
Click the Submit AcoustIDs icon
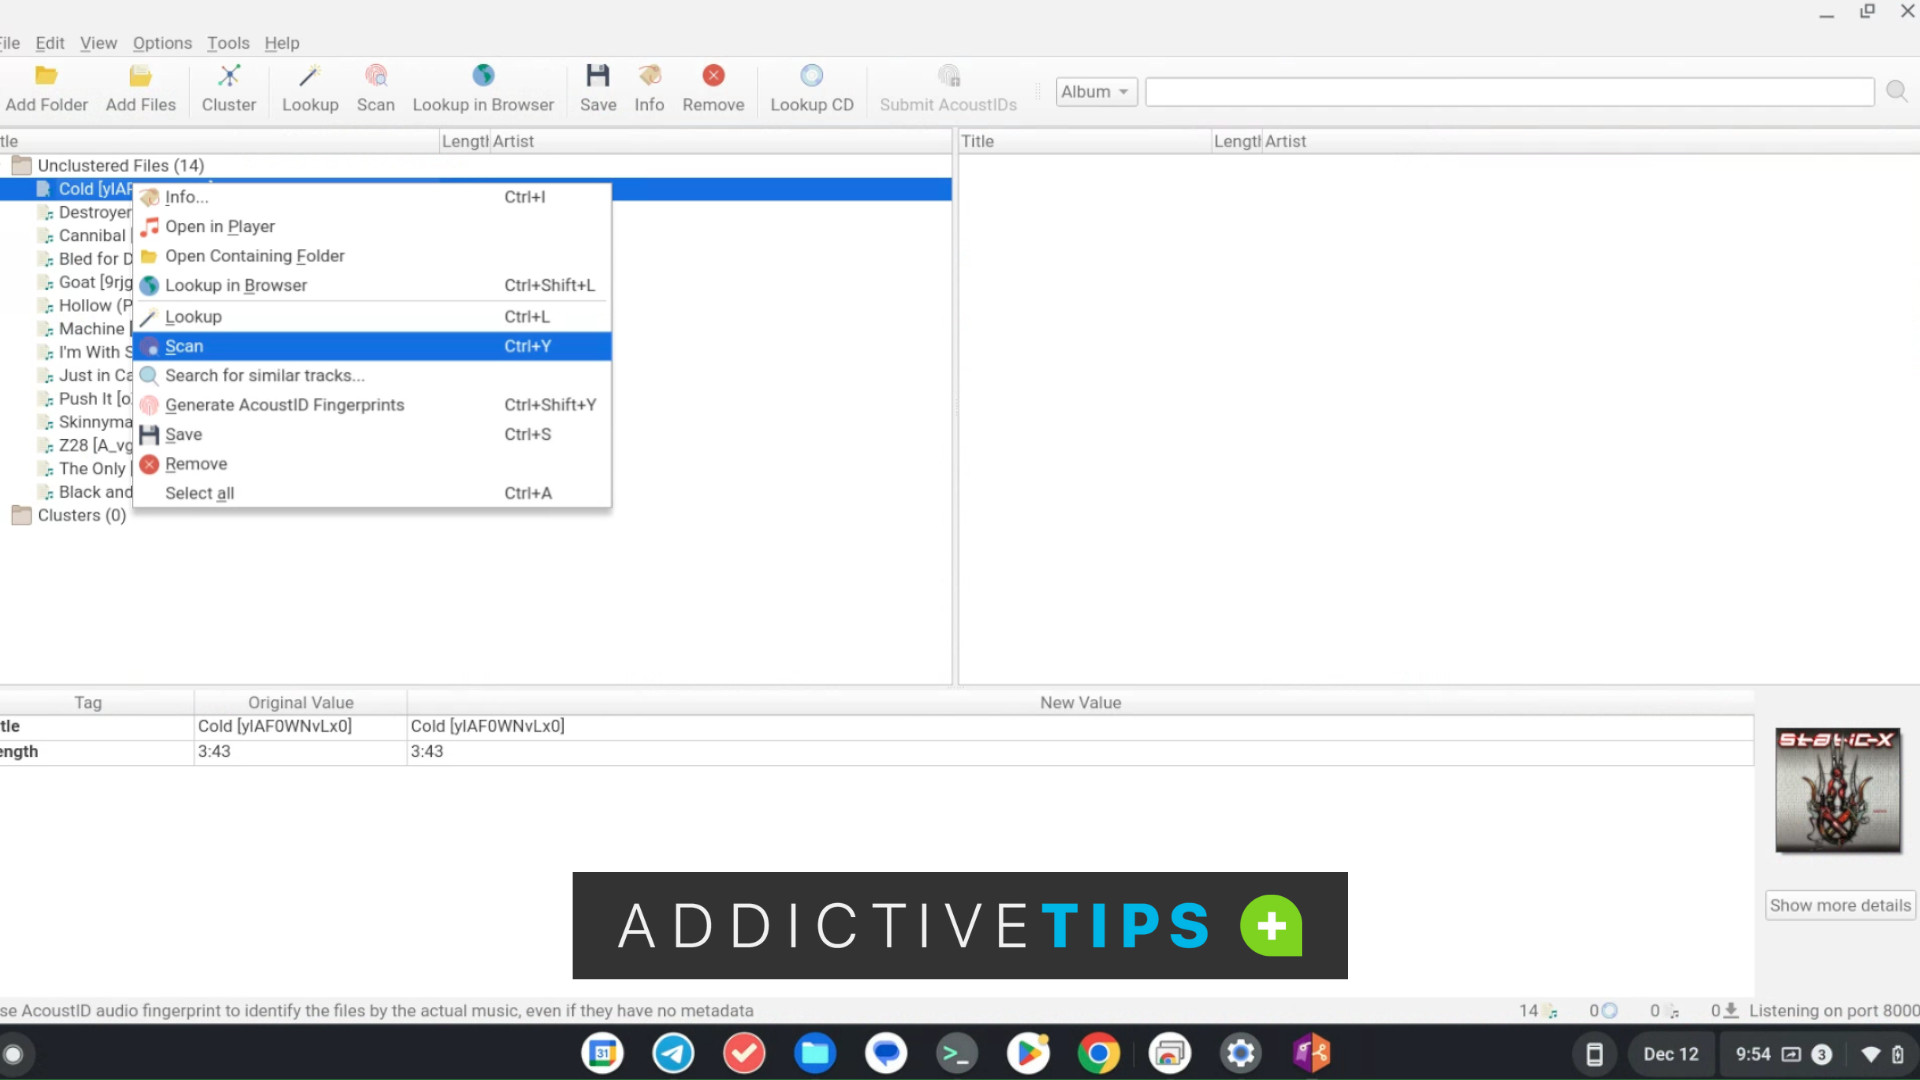(948, 88)
